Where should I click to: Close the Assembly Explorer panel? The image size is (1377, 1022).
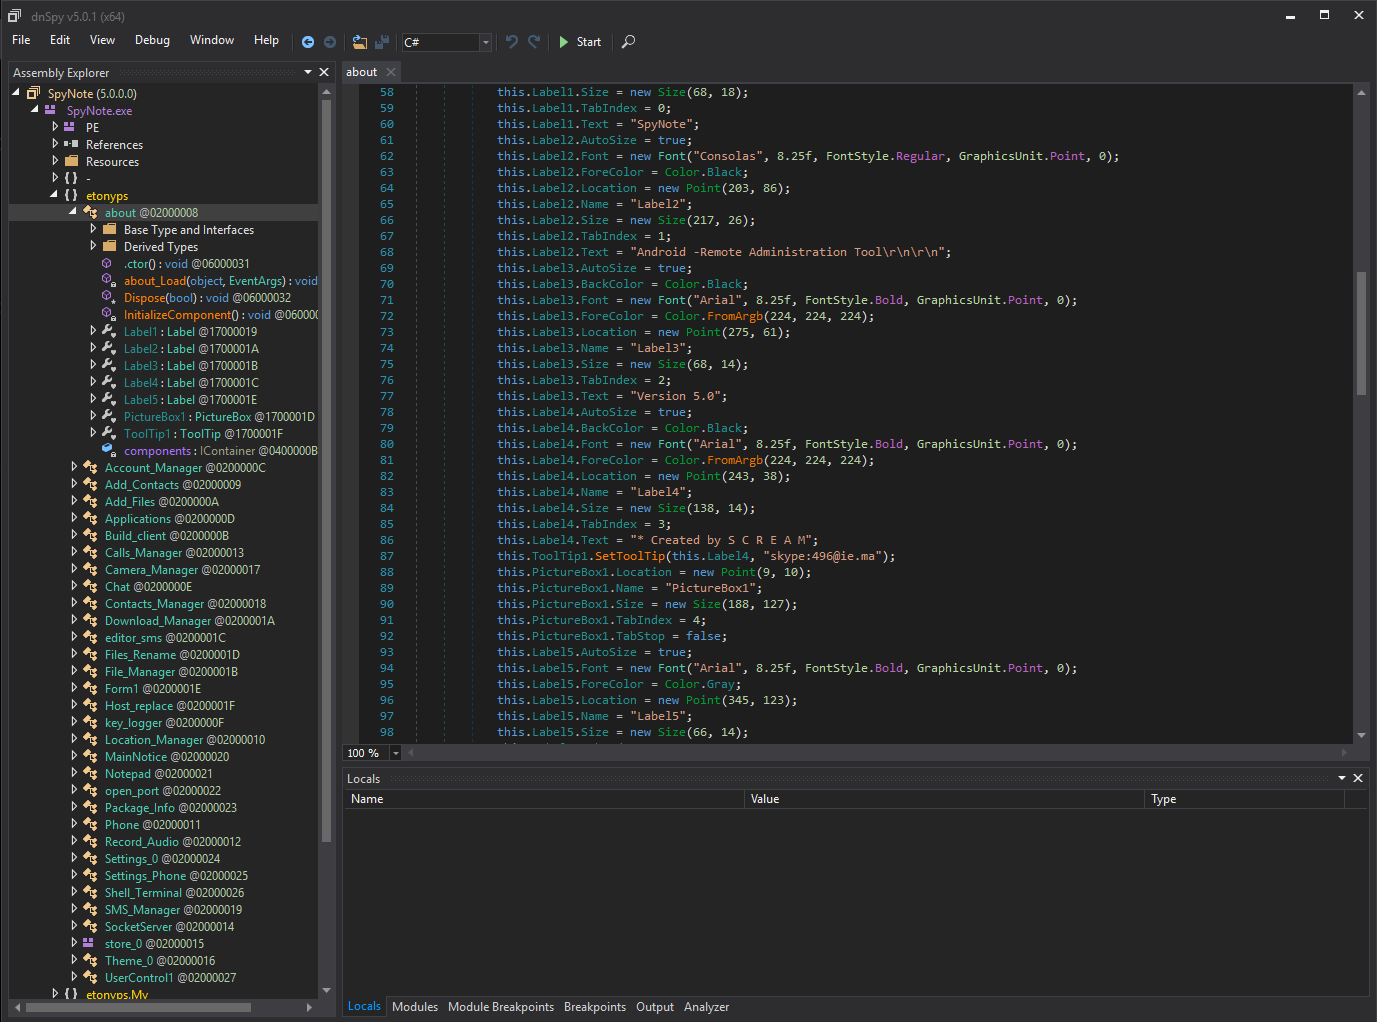click(x=324, y=72)
